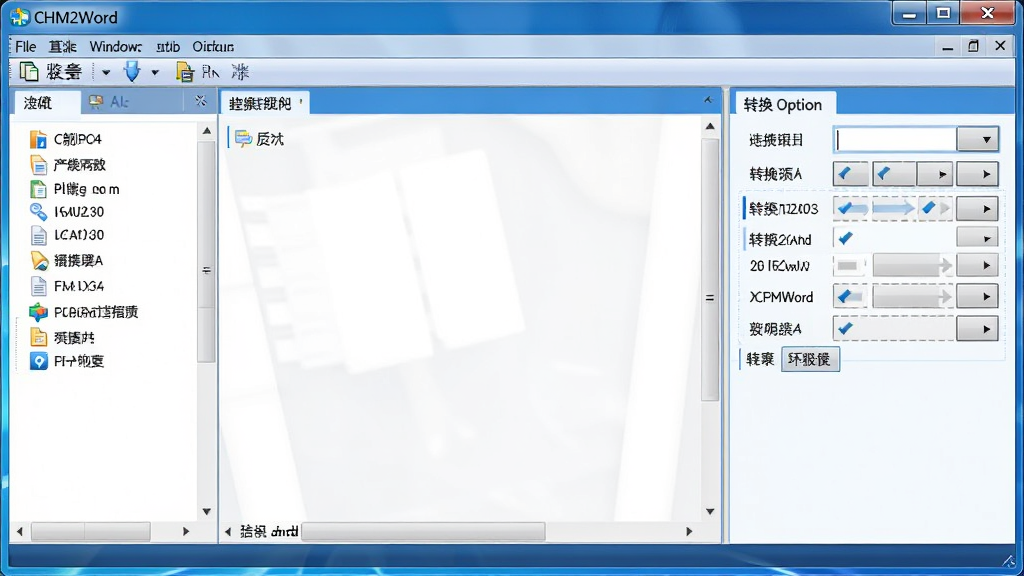Image resolution: width=1024 pixels, height=576 pixels.
Task: Open the Window menu
Action: click(x=116, y=46)
